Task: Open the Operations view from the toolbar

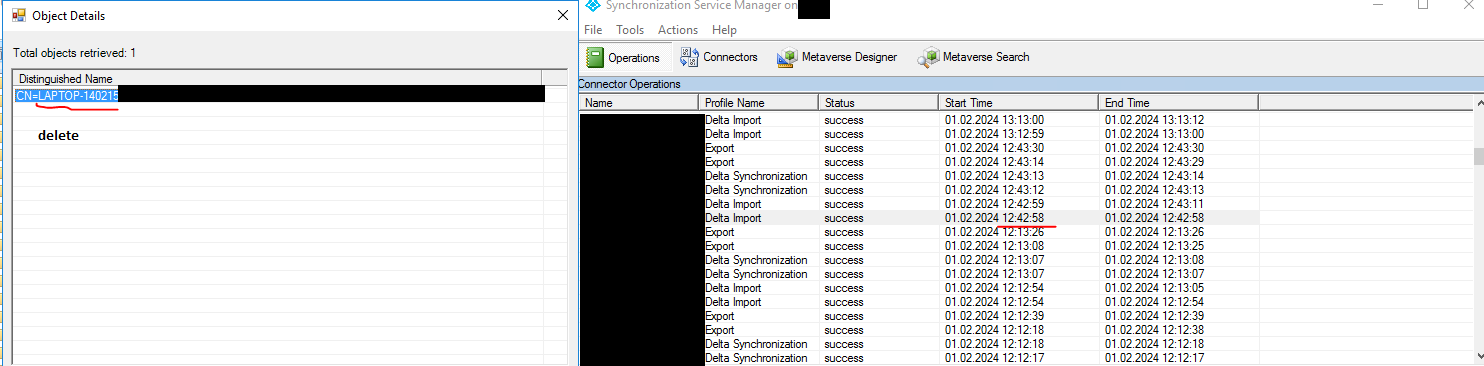Action: click(623, 57)
